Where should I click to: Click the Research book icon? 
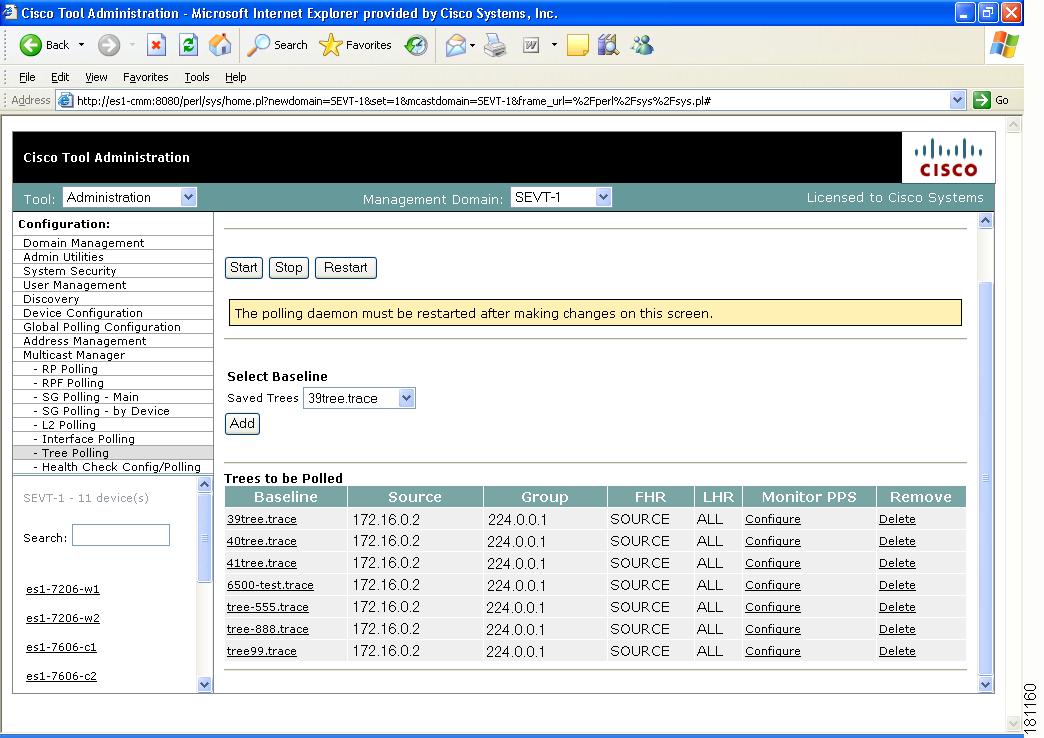coord(609,45)
